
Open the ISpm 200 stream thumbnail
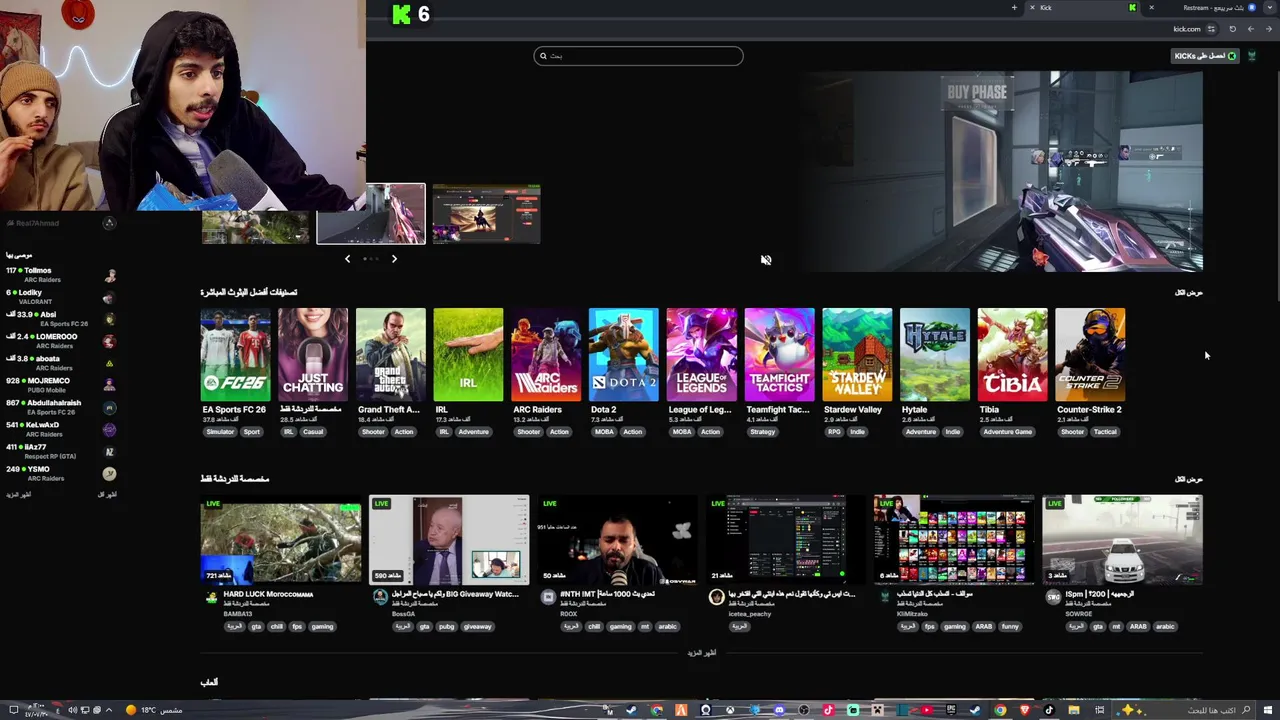[1123, 539]
